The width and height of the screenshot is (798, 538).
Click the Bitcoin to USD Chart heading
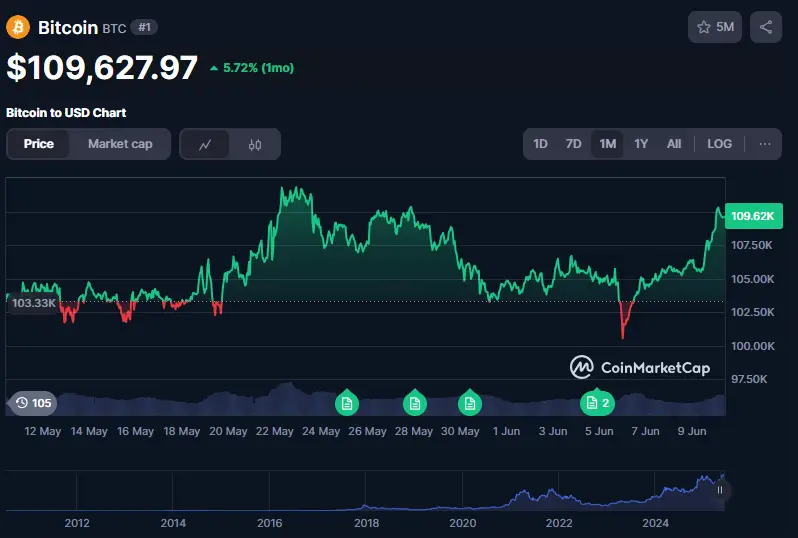pos(66,112)
